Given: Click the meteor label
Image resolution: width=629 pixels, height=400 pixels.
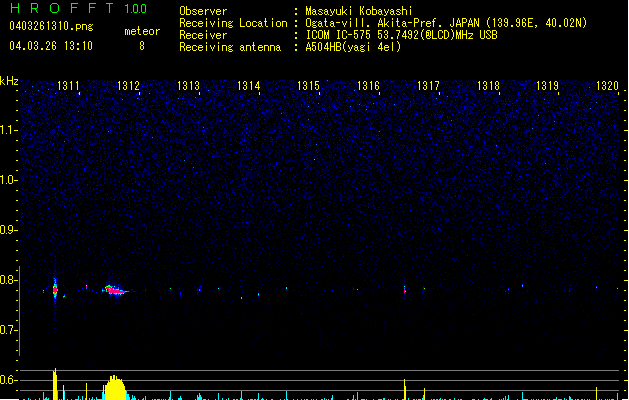Looking at the screenshot, I should (142, 31).
